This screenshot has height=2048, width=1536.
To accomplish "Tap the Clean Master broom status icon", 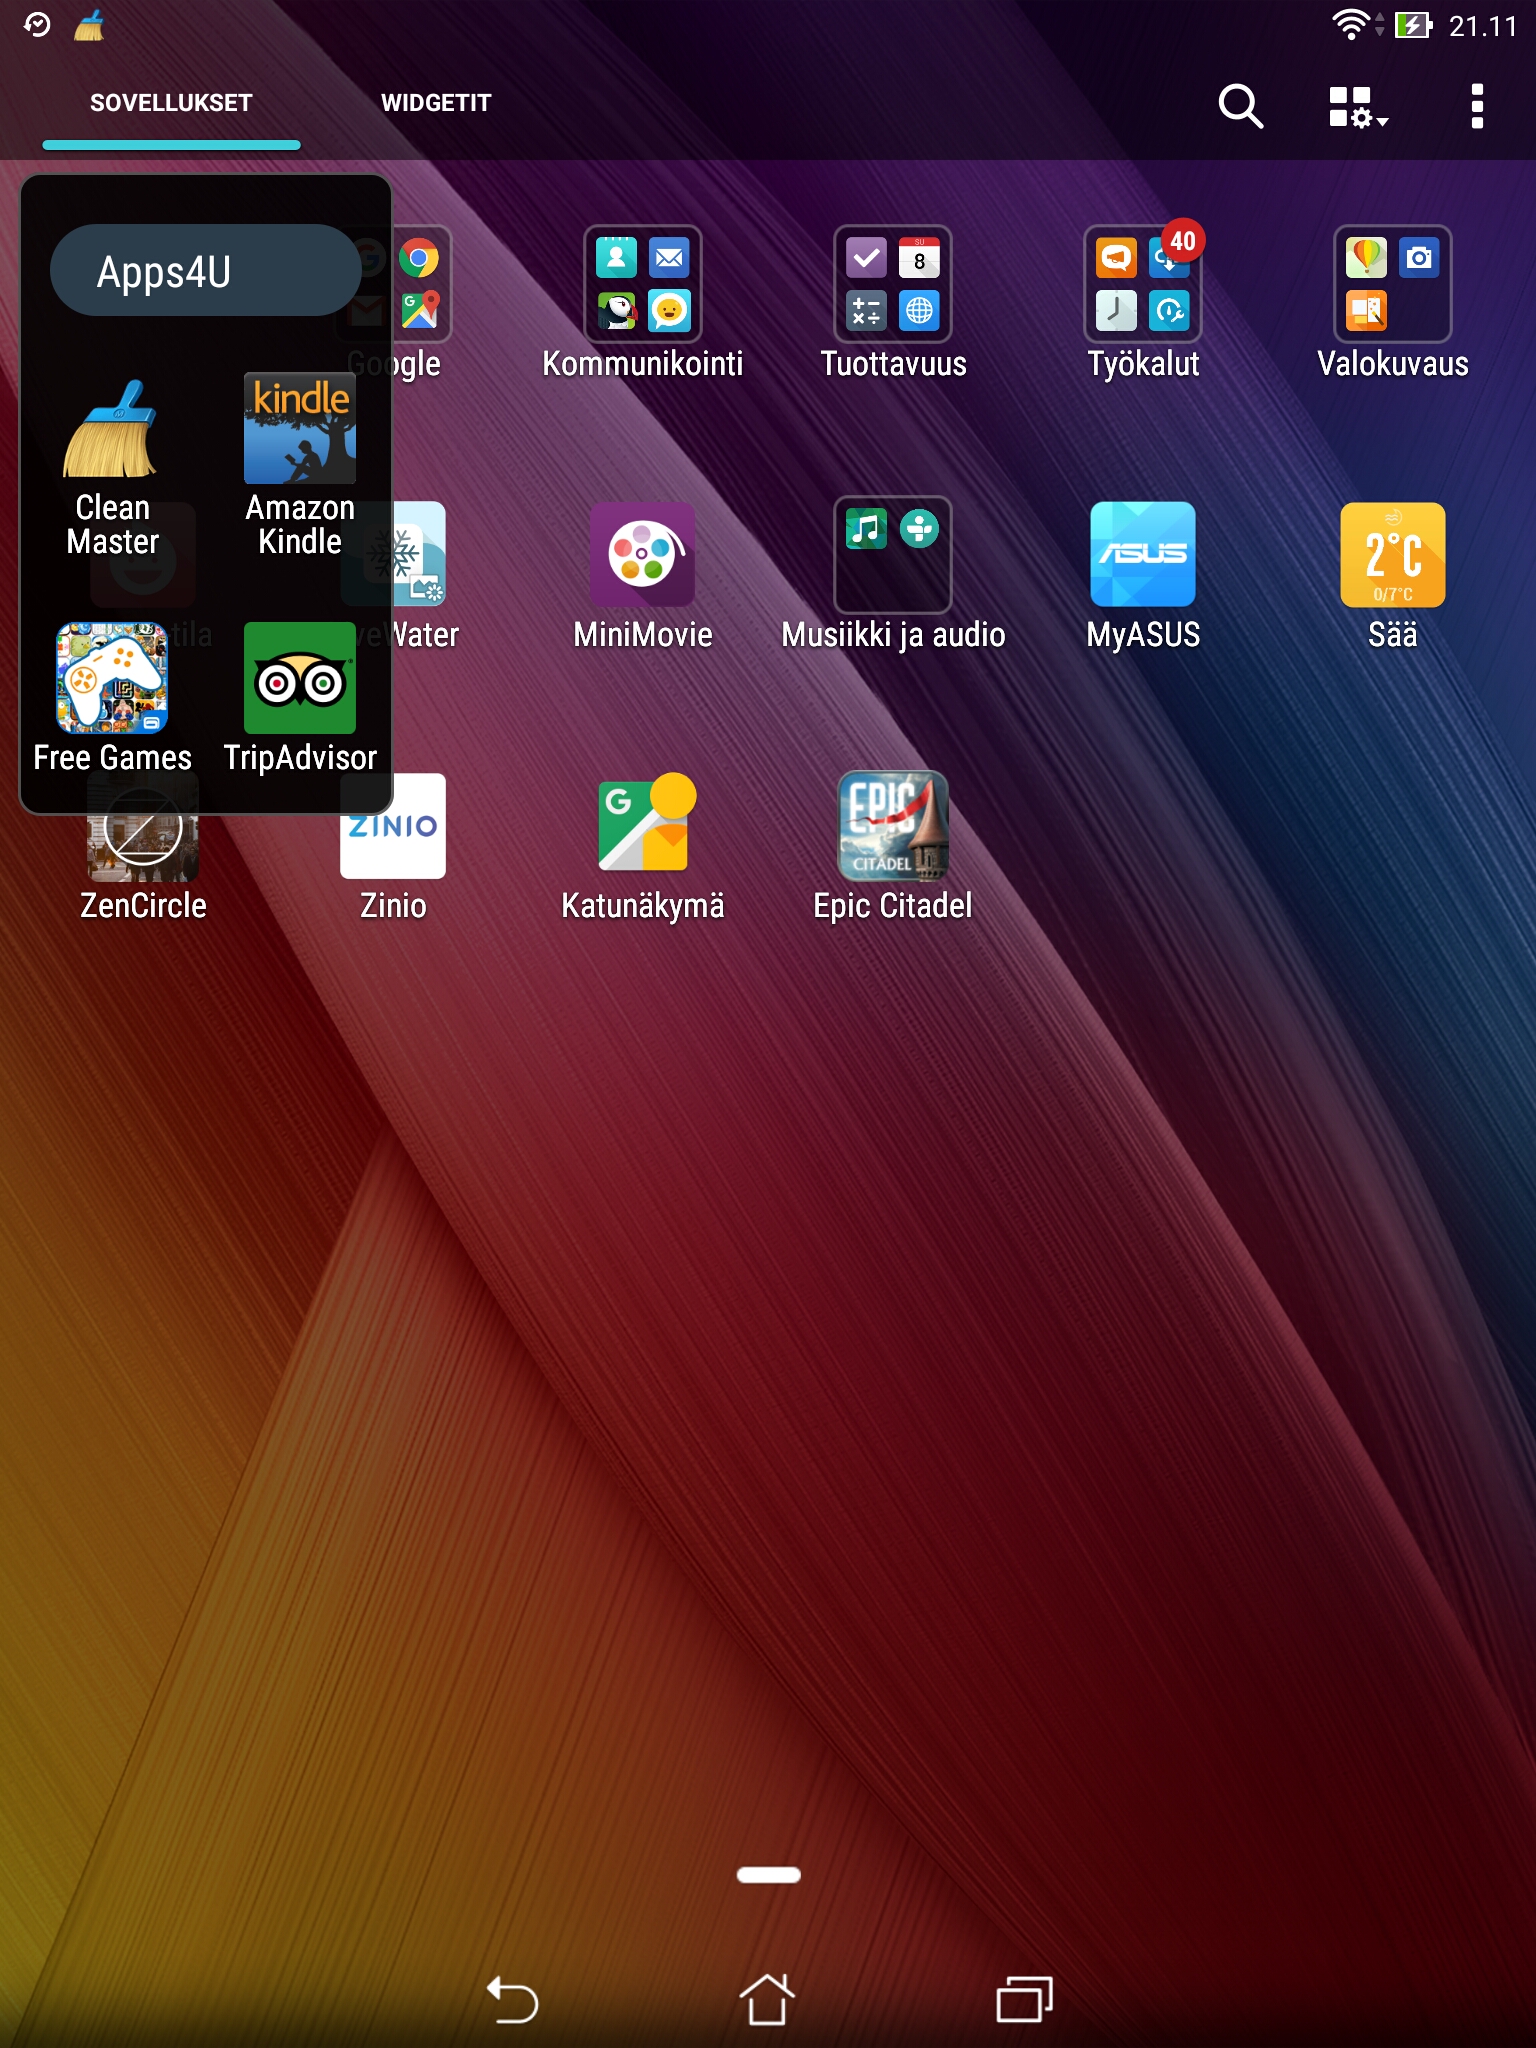I will 90,25.
